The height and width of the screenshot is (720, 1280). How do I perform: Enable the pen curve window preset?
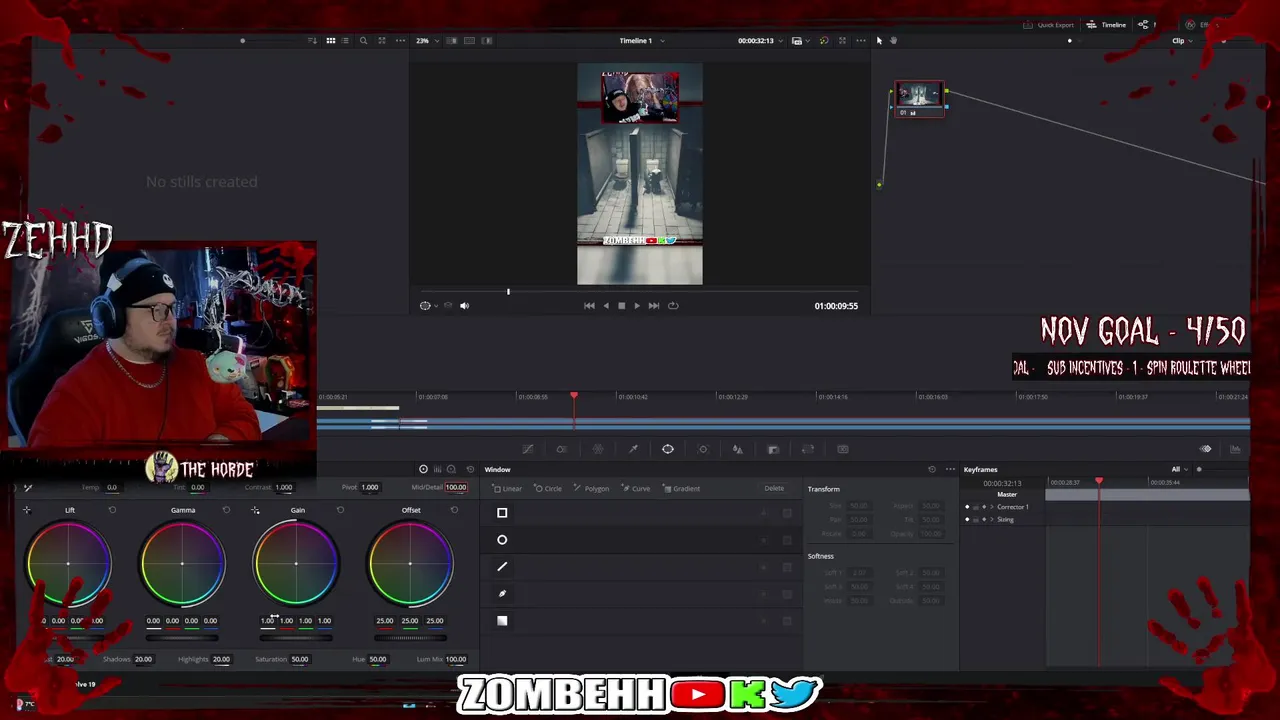tap(502, 593)
